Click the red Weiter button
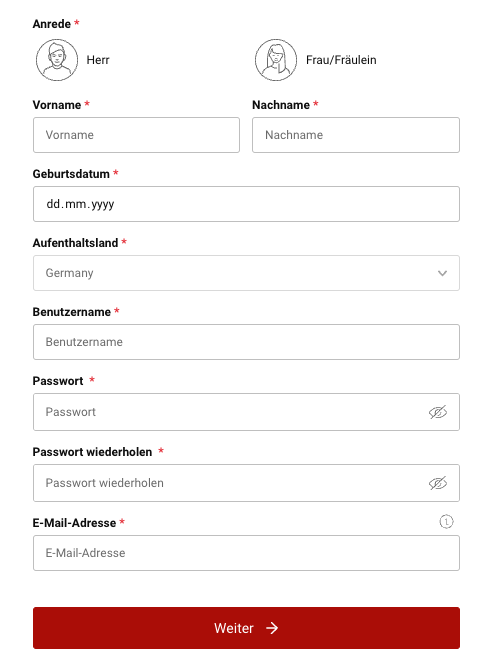Screen dimensions: 487x665 coord(246,628)
